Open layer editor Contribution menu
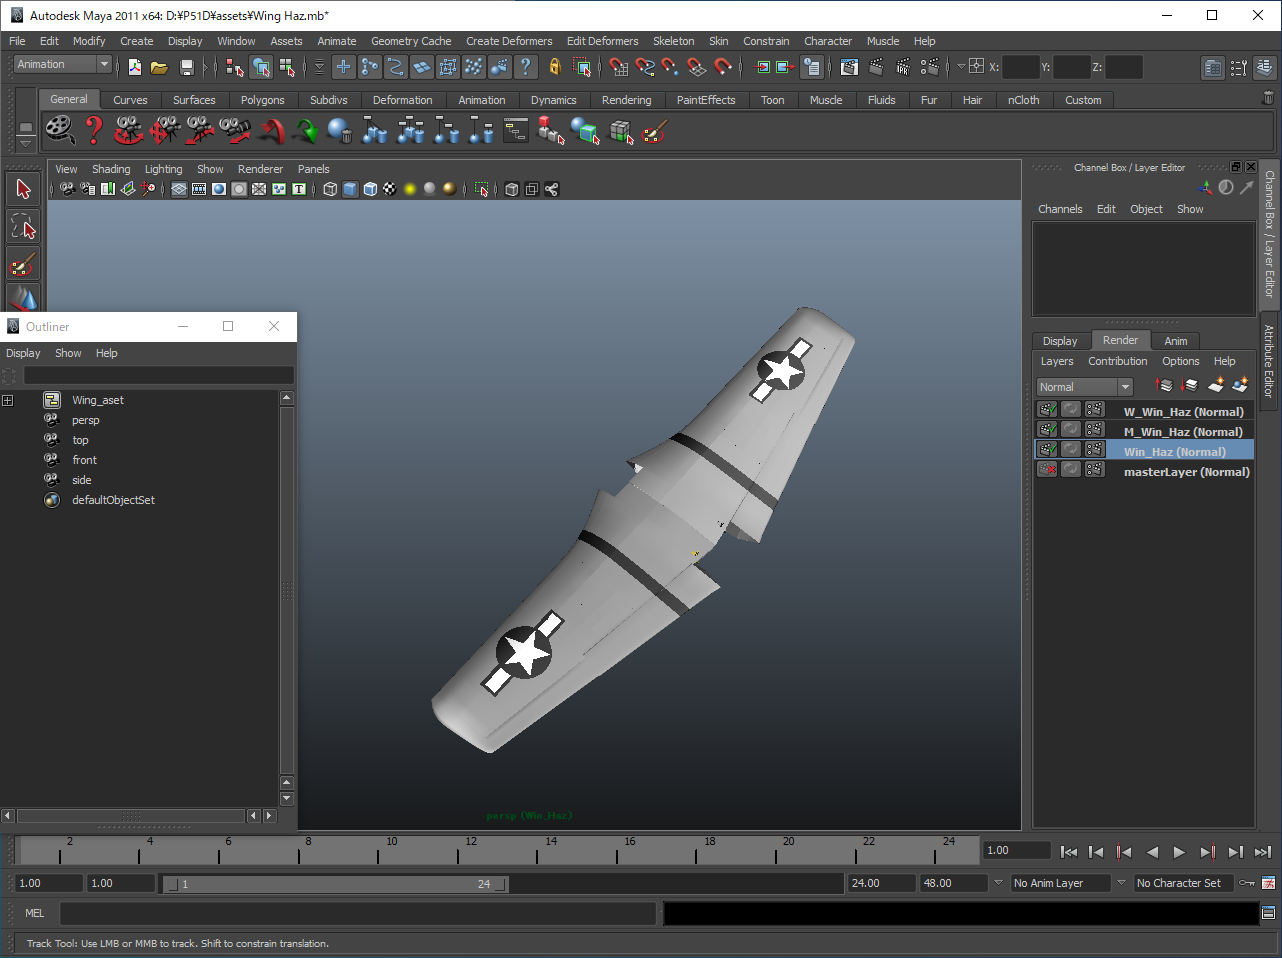The width and height of the screenshot is (1282, 958). (x=1118, y=361)
